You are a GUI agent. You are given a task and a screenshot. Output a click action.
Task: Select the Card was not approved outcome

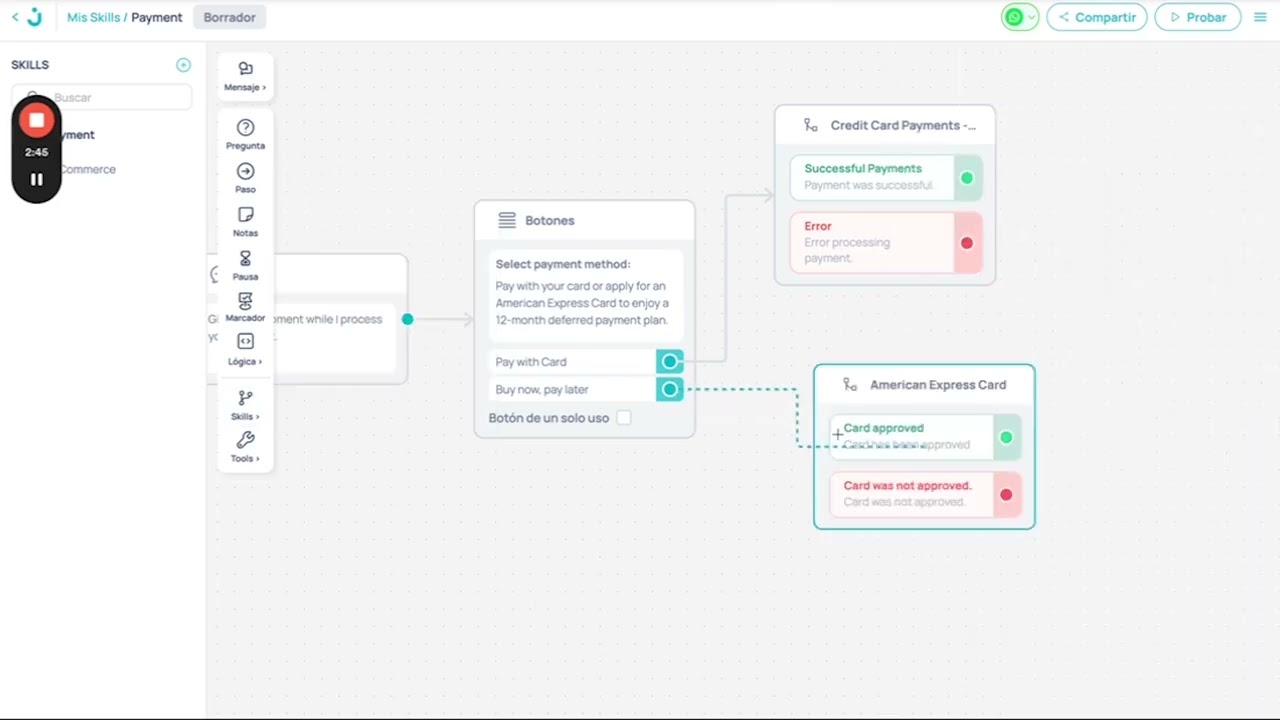point(911,494)
